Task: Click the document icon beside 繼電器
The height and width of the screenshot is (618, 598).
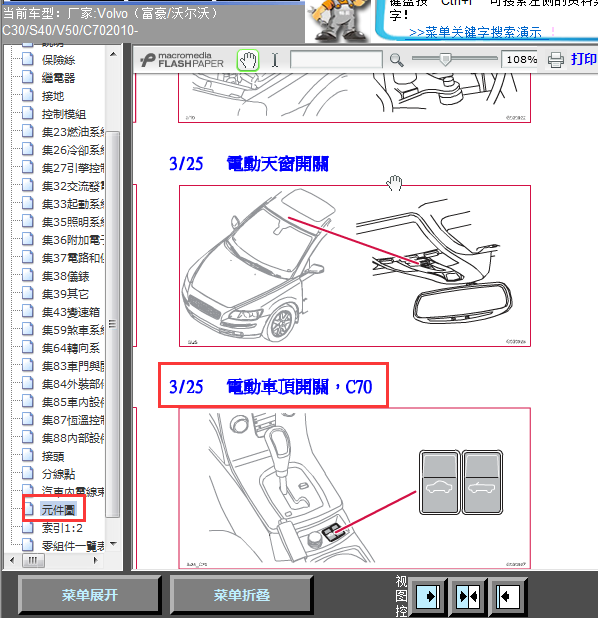Action: click(28, 77)
